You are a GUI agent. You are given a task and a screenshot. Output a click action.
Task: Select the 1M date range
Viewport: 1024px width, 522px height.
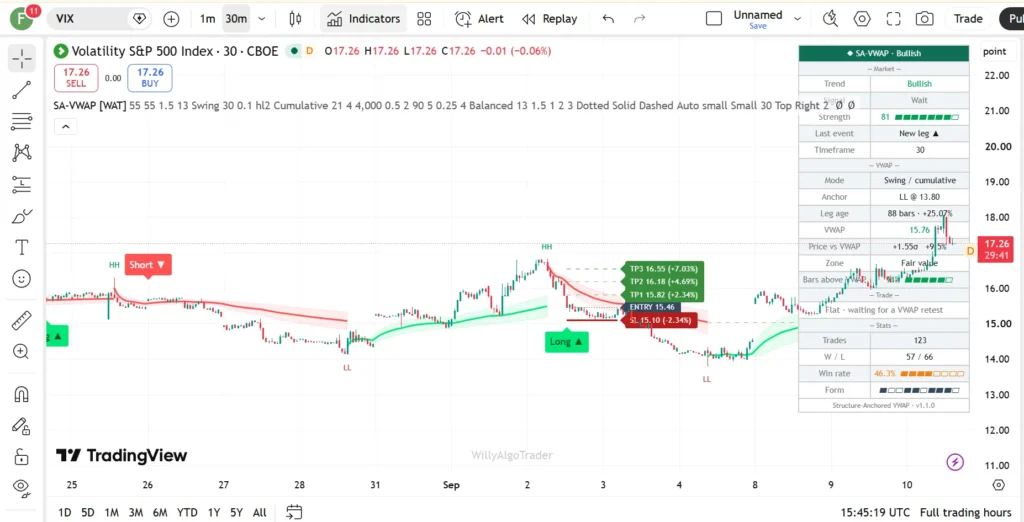[112, 512]
